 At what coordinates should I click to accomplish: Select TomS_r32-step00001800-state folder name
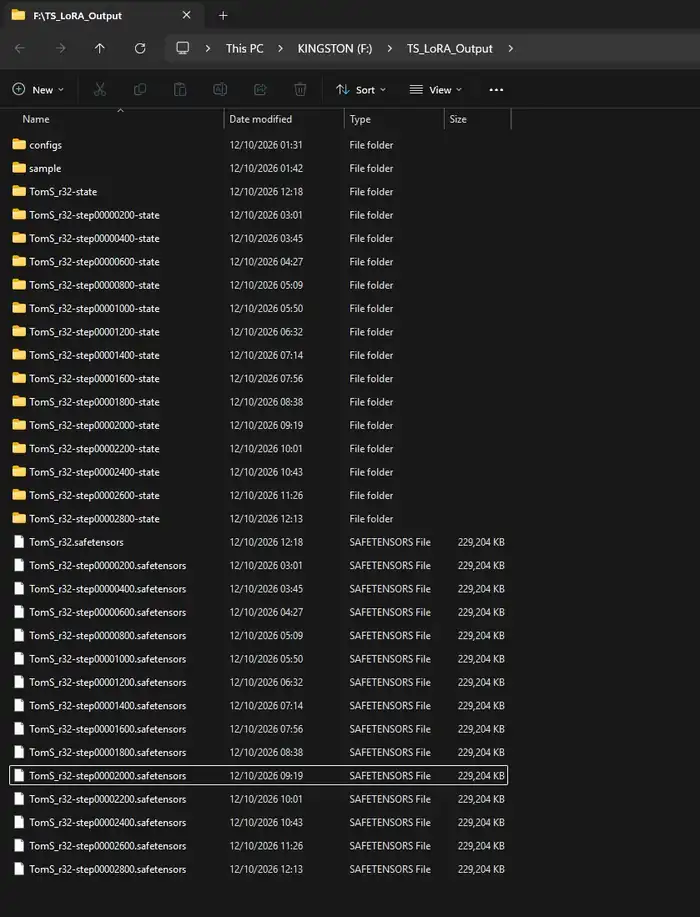(x=94, y=402)
